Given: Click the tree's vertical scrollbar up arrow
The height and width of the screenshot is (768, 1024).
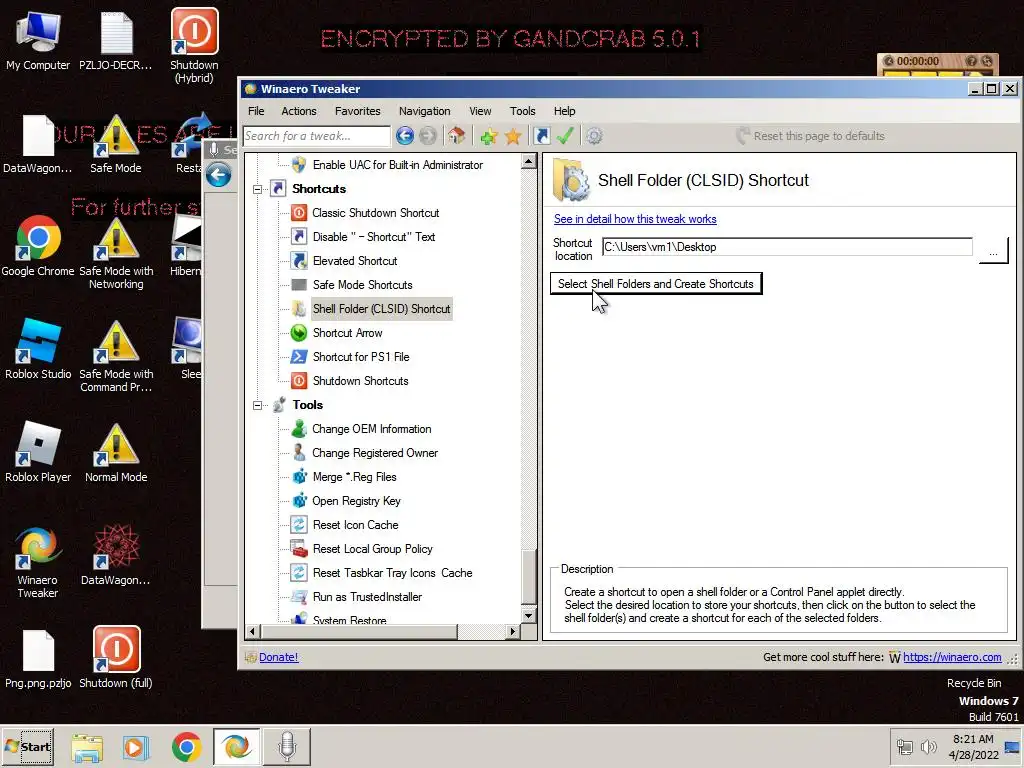Looking at the screenshot, I should coord(528,161).
